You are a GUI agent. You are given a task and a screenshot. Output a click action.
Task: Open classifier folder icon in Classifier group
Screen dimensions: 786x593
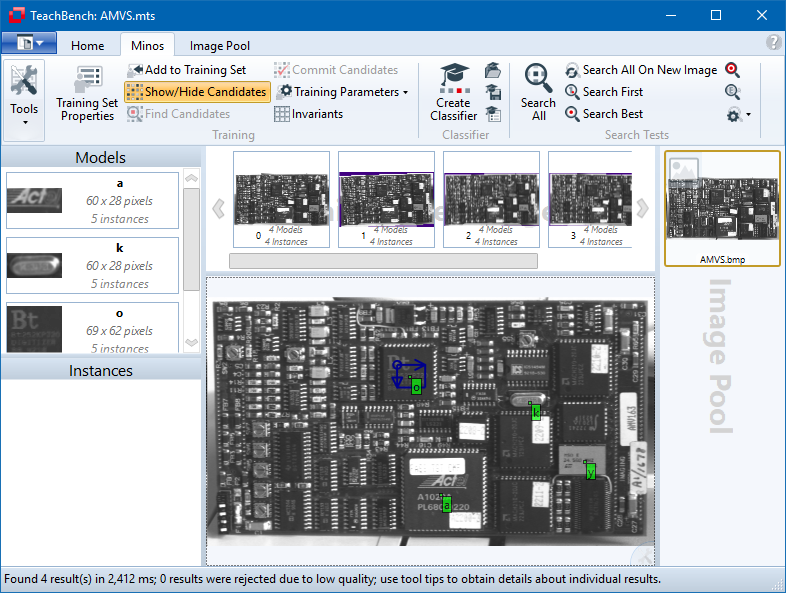coord(493,70)
